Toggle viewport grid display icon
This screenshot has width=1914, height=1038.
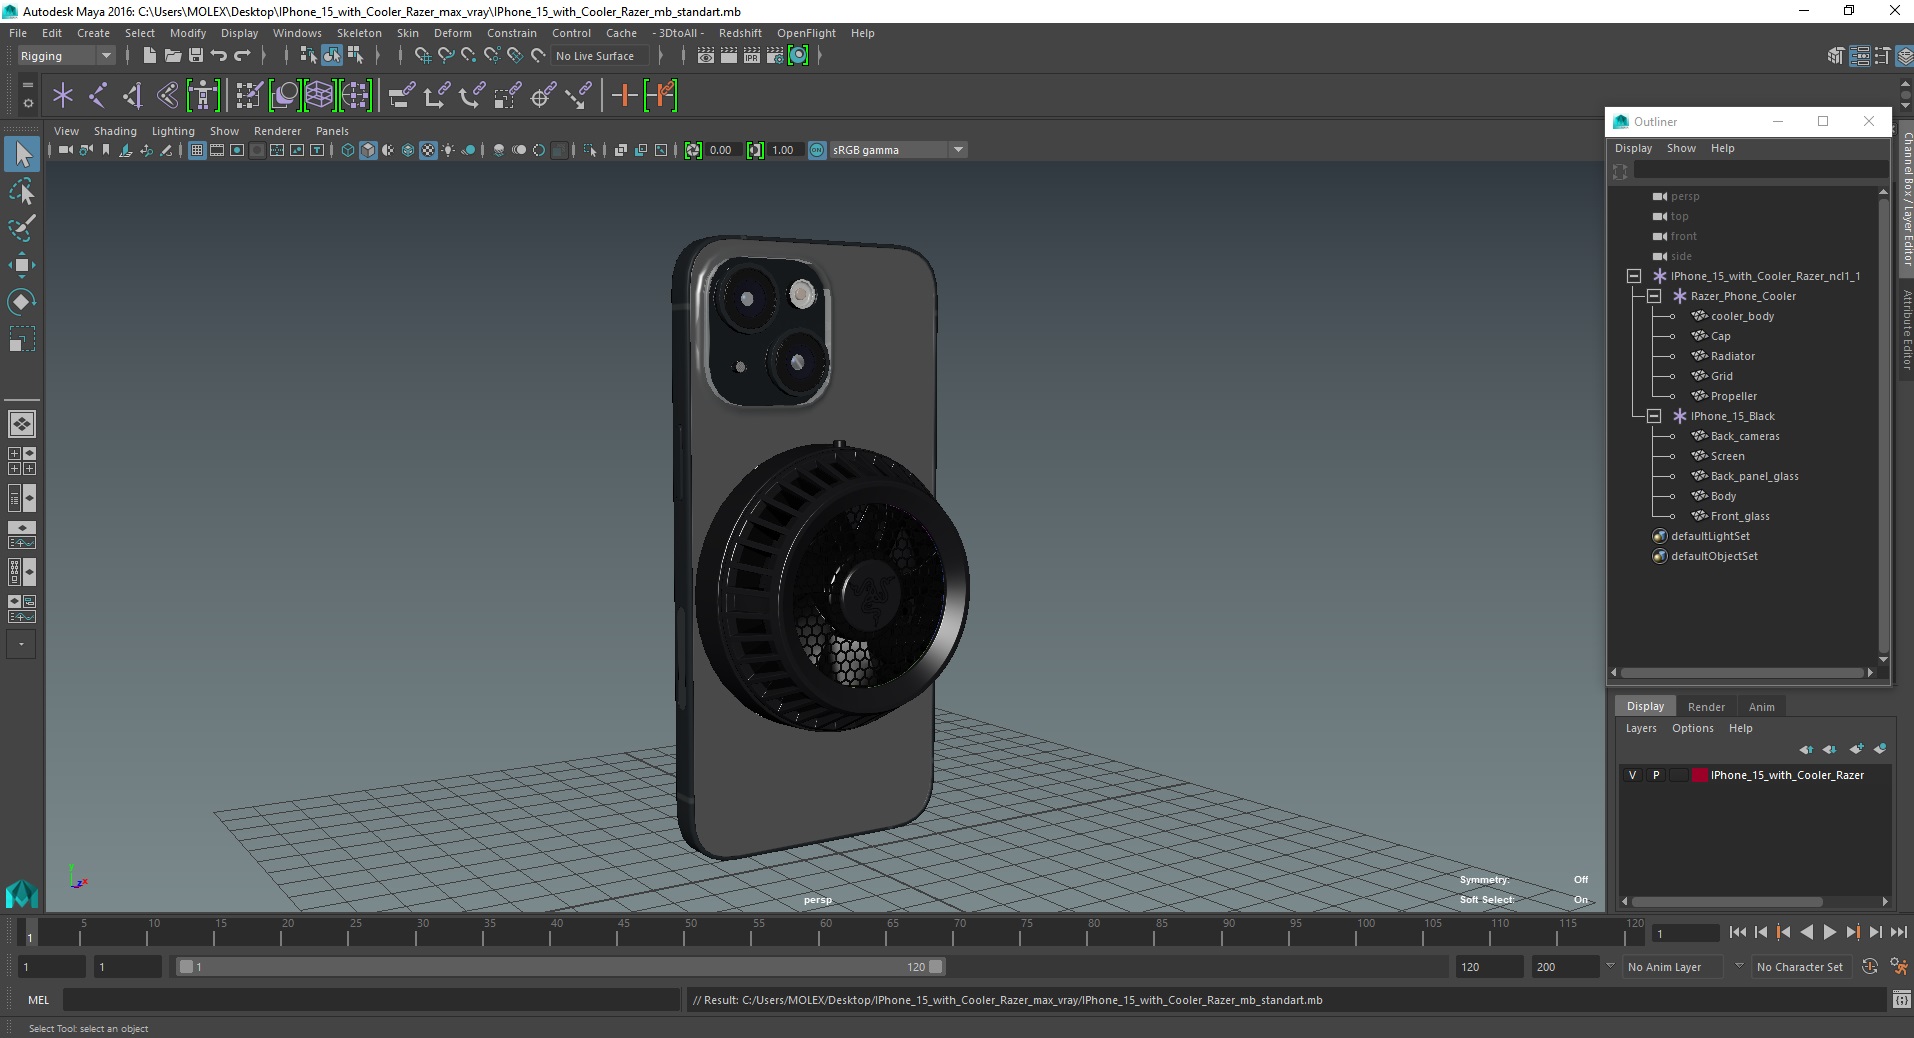[x=197, y=150]
